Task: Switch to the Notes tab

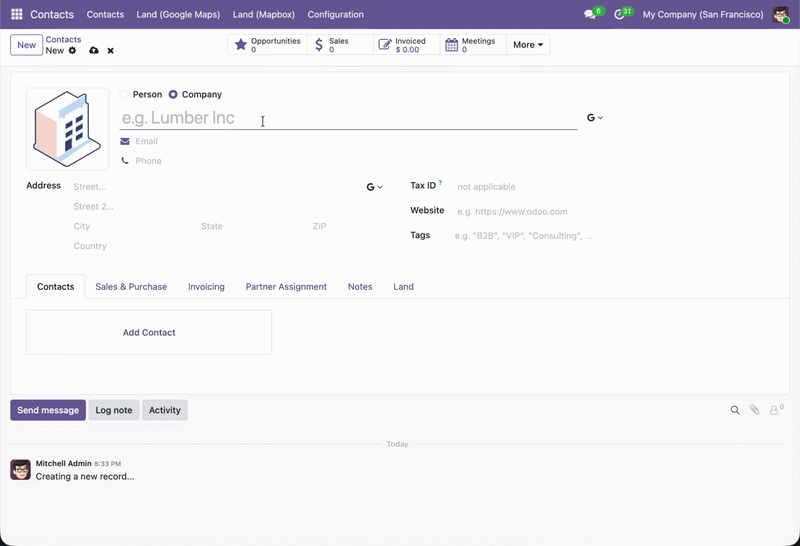Action: [360, 287]
